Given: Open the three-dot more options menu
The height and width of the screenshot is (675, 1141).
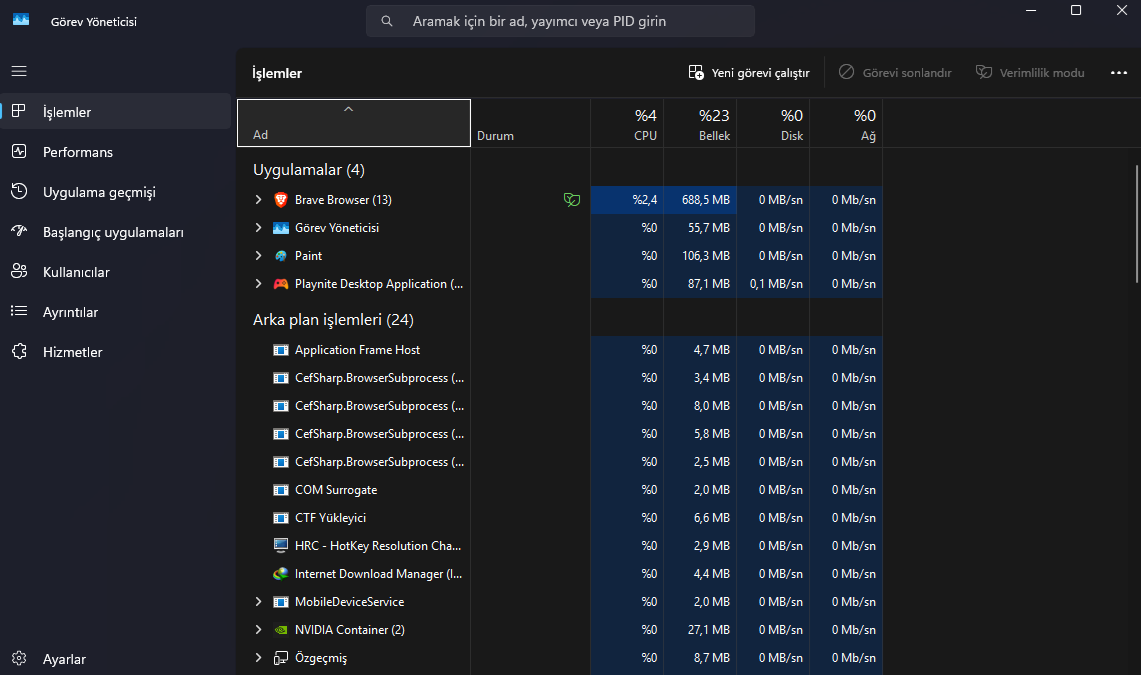Looking at the screenshot, I should pyautogui.click(x=1118, y=73).
